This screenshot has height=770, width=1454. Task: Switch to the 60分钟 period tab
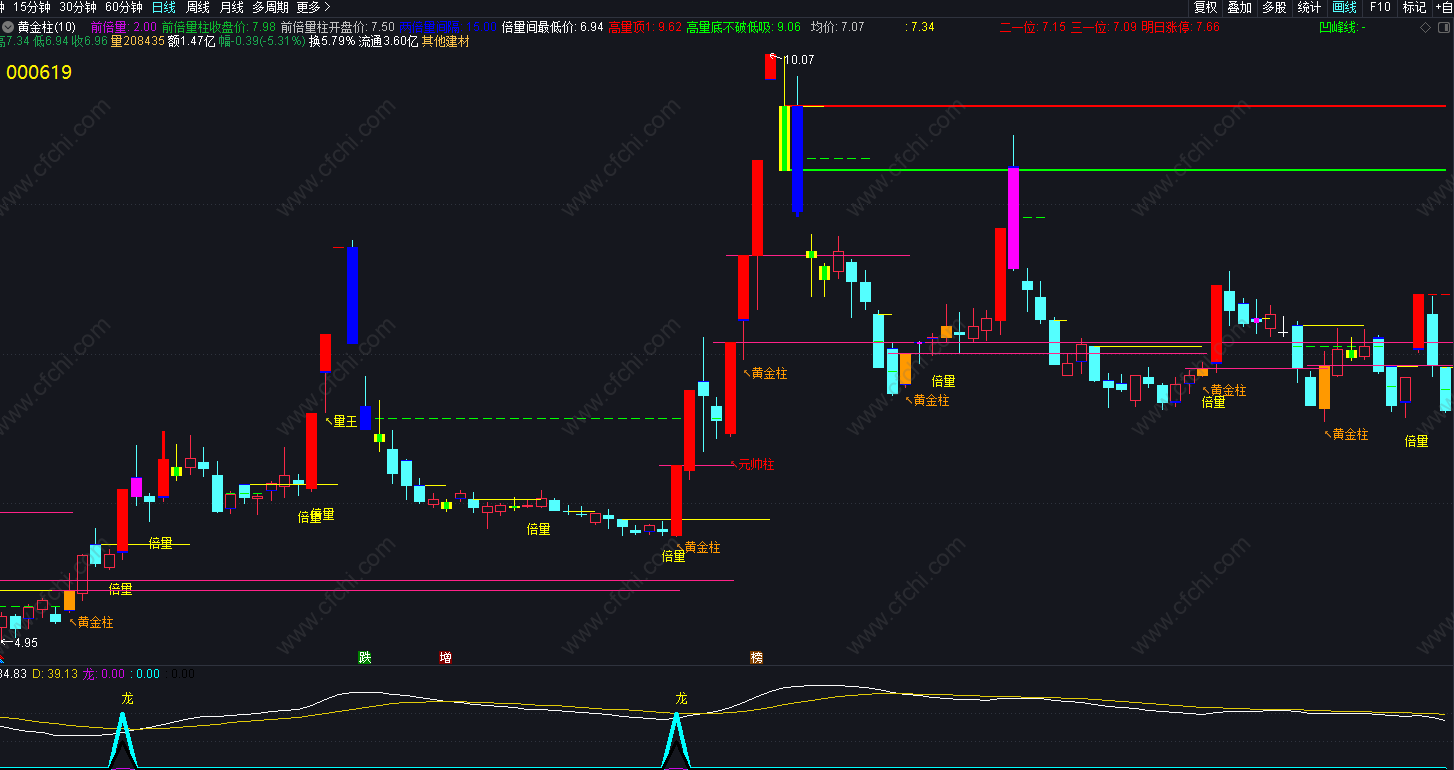(x=124, y=7)
